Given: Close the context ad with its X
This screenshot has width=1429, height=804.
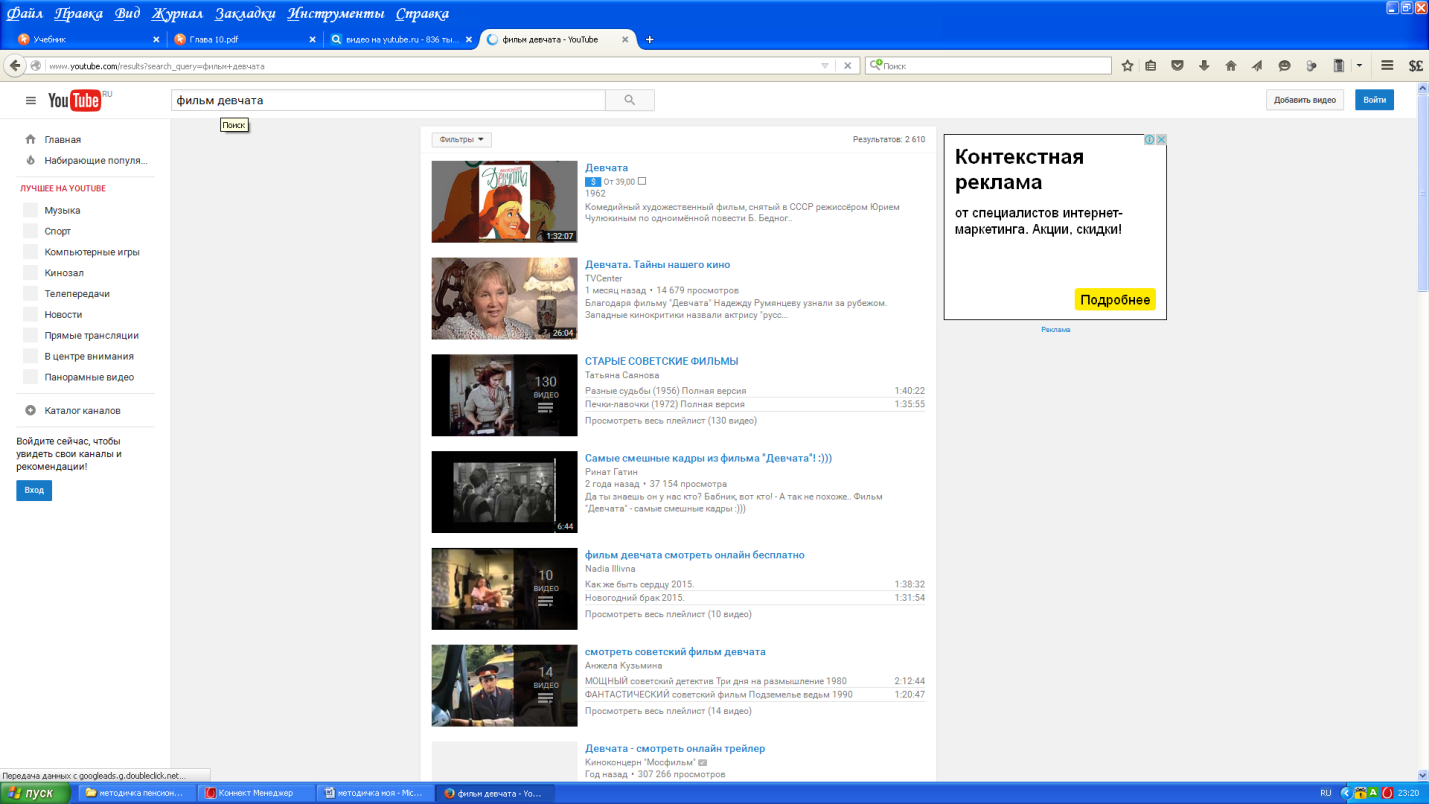Looking at the screenshot, I should tap(1161, 140).
